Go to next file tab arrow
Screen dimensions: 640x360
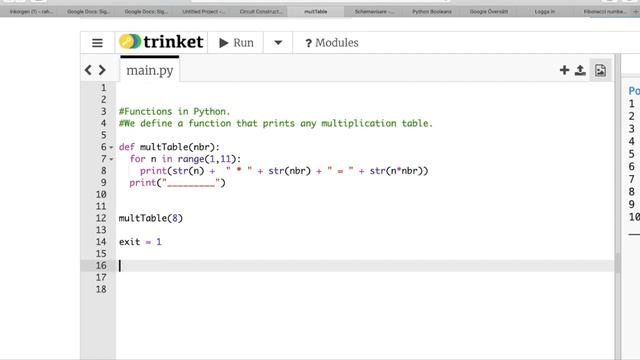click(x=102, y=70)
